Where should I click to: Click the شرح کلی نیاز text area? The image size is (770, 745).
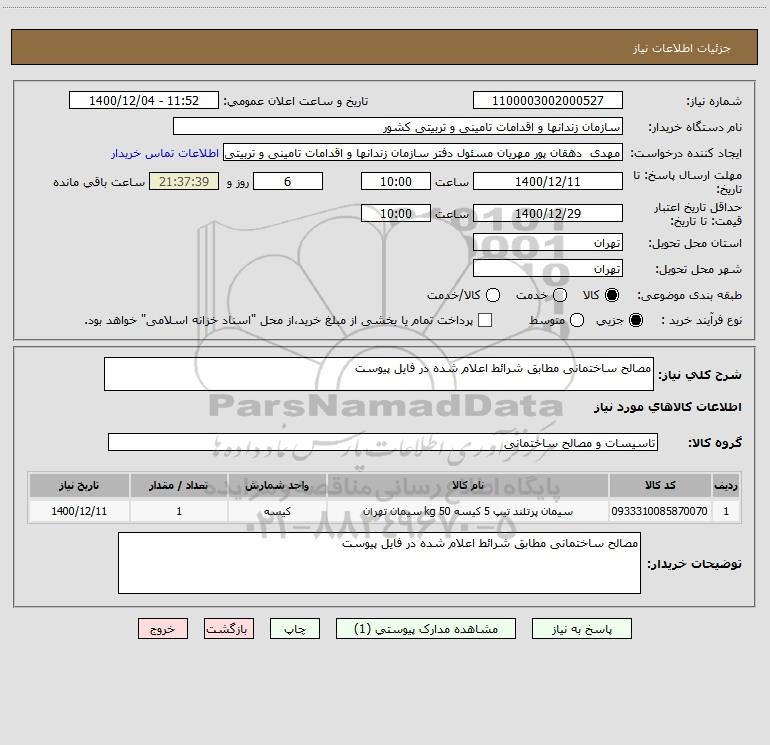tap(379, 374)
